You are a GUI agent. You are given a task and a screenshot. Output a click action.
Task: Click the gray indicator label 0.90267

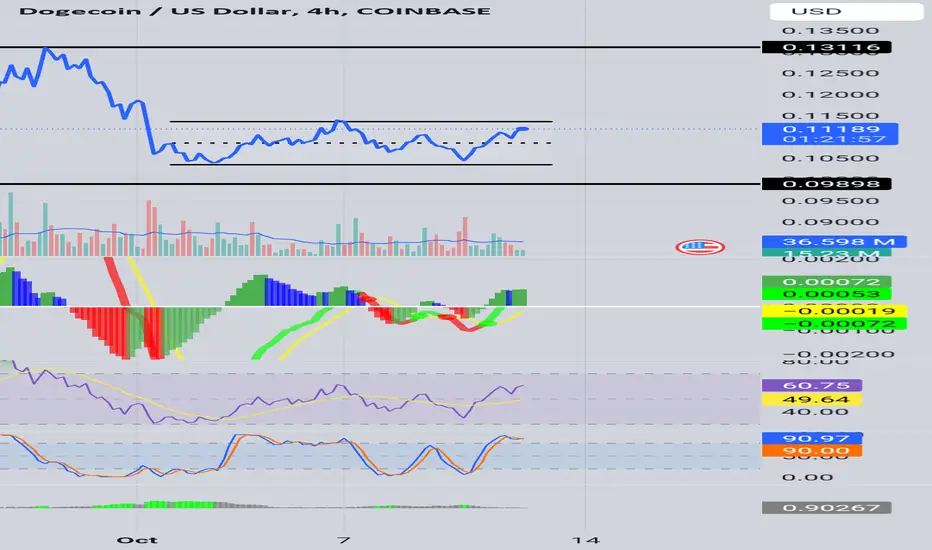pos(826,507)
